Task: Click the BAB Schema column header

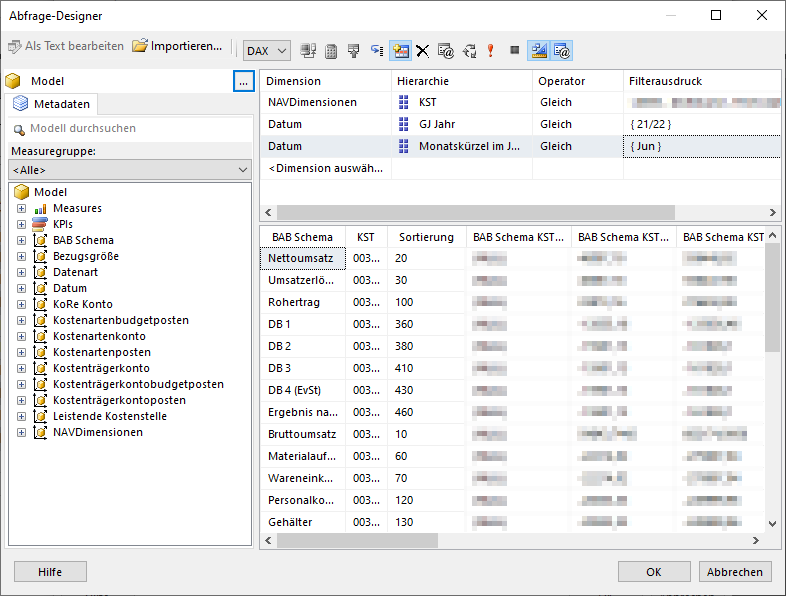Action: click(x=302, y=237)
